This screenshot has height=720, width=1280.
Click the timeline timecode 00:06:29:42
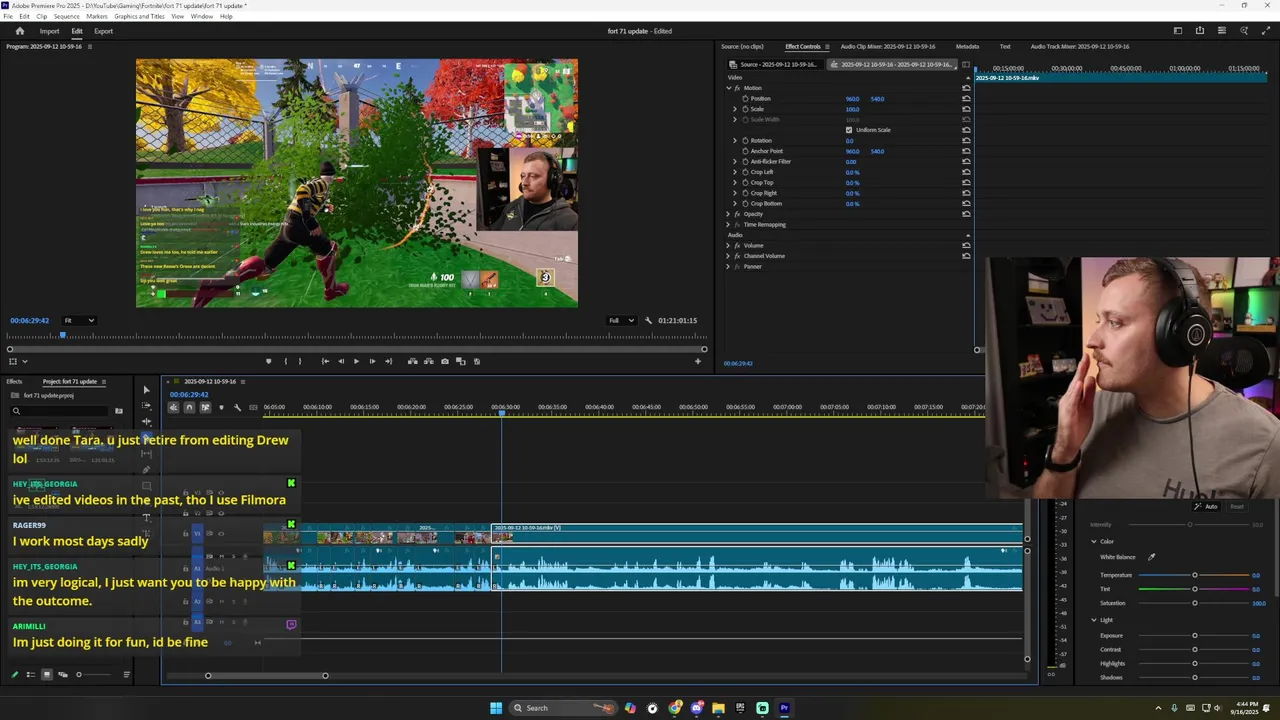[189, 394]
